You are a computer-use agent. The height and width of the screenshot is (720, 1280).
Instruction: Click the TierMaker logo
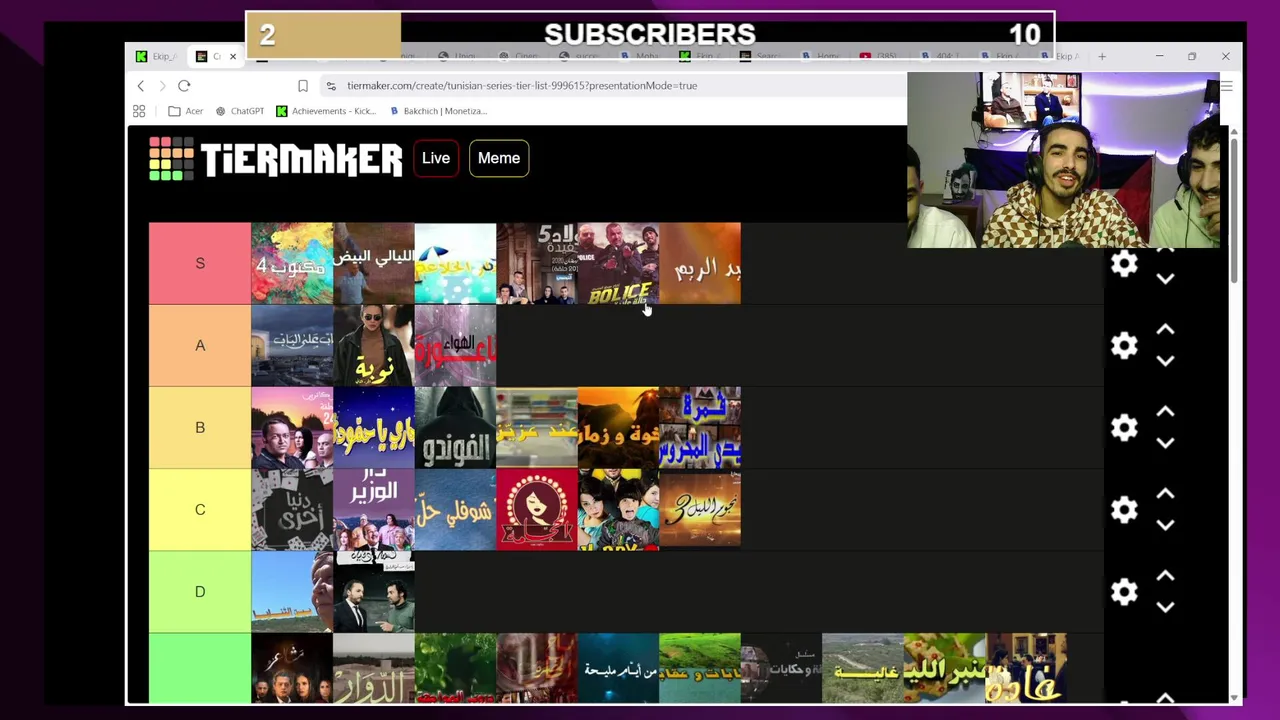click(x=276, y=159)
